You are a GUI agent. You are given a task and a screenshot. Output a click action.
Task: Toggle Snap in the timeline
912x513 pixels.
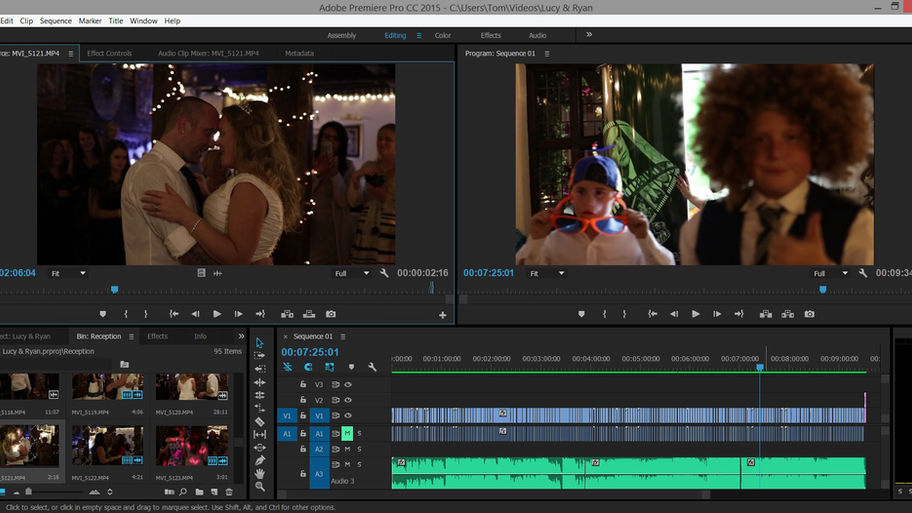pyautogui.click(x=308, y=367)
